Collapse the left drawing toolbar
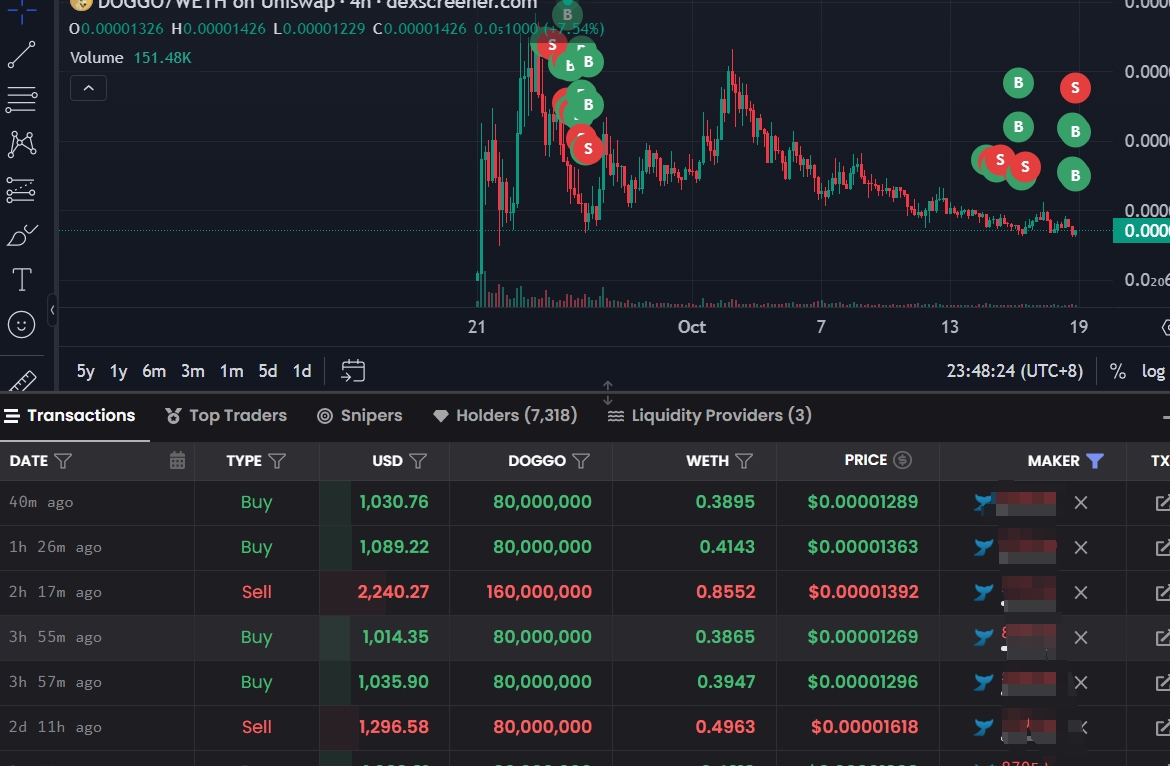 click(52, 310)
